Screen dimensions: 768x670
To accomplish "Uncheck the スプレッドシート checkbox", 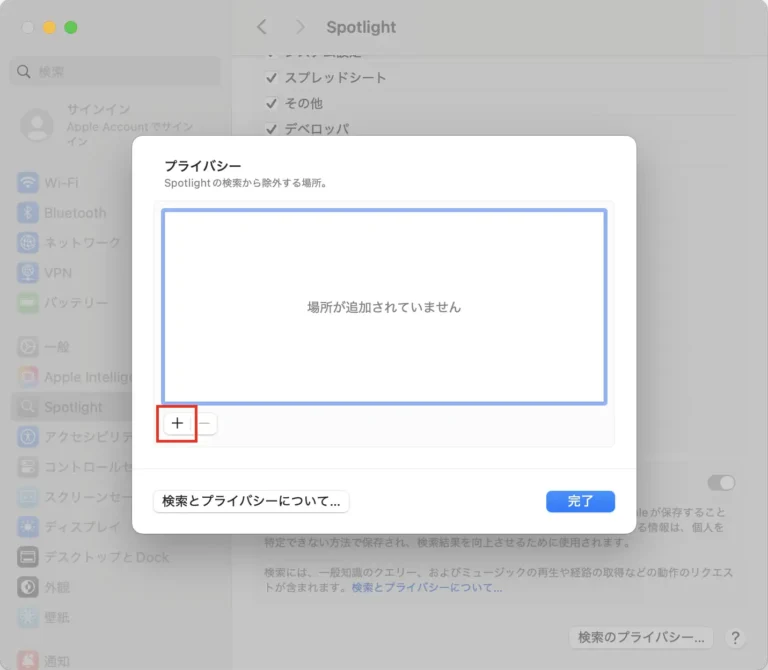I will [271, 78].
